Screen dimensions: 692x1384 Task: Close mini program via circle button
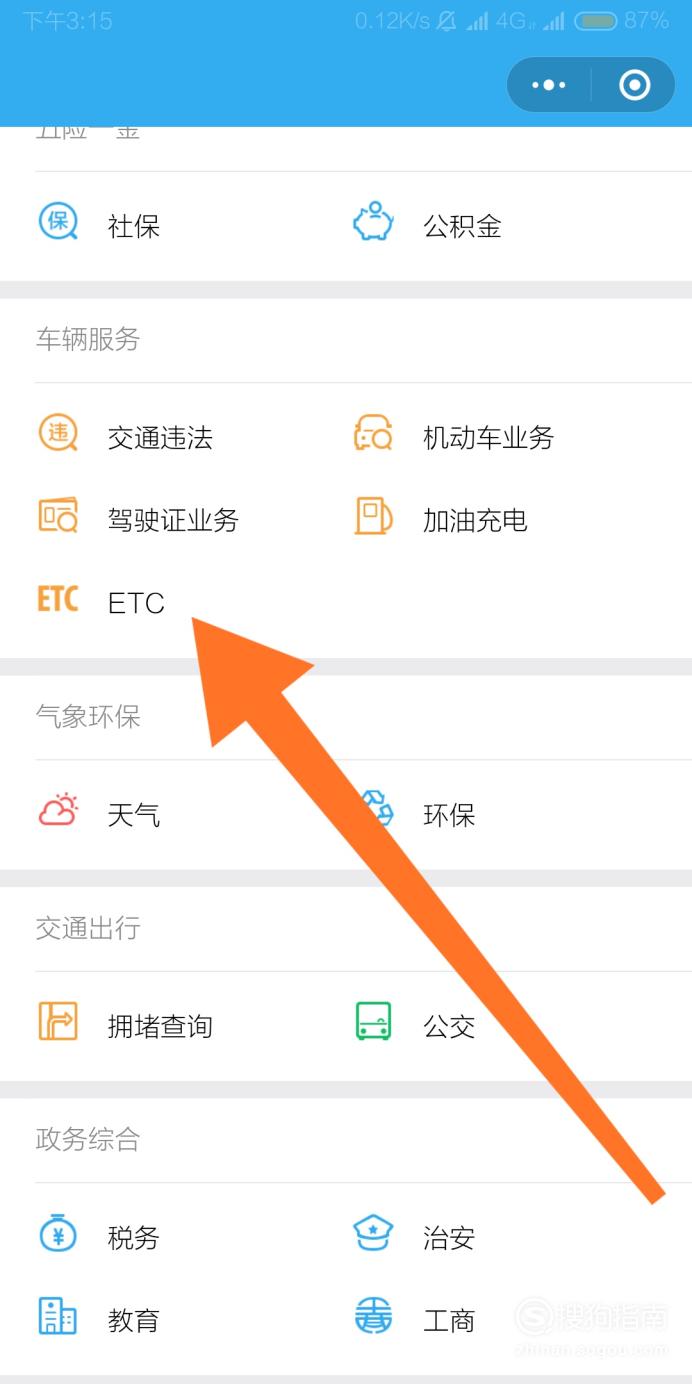pyautogui.click(x=634, y=85)
